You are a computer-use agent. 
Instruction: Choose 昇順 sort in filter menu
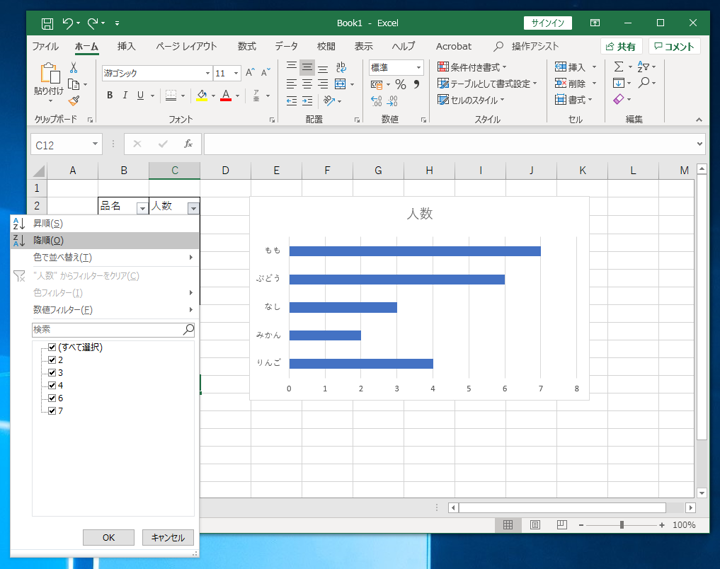click(105, 224)
